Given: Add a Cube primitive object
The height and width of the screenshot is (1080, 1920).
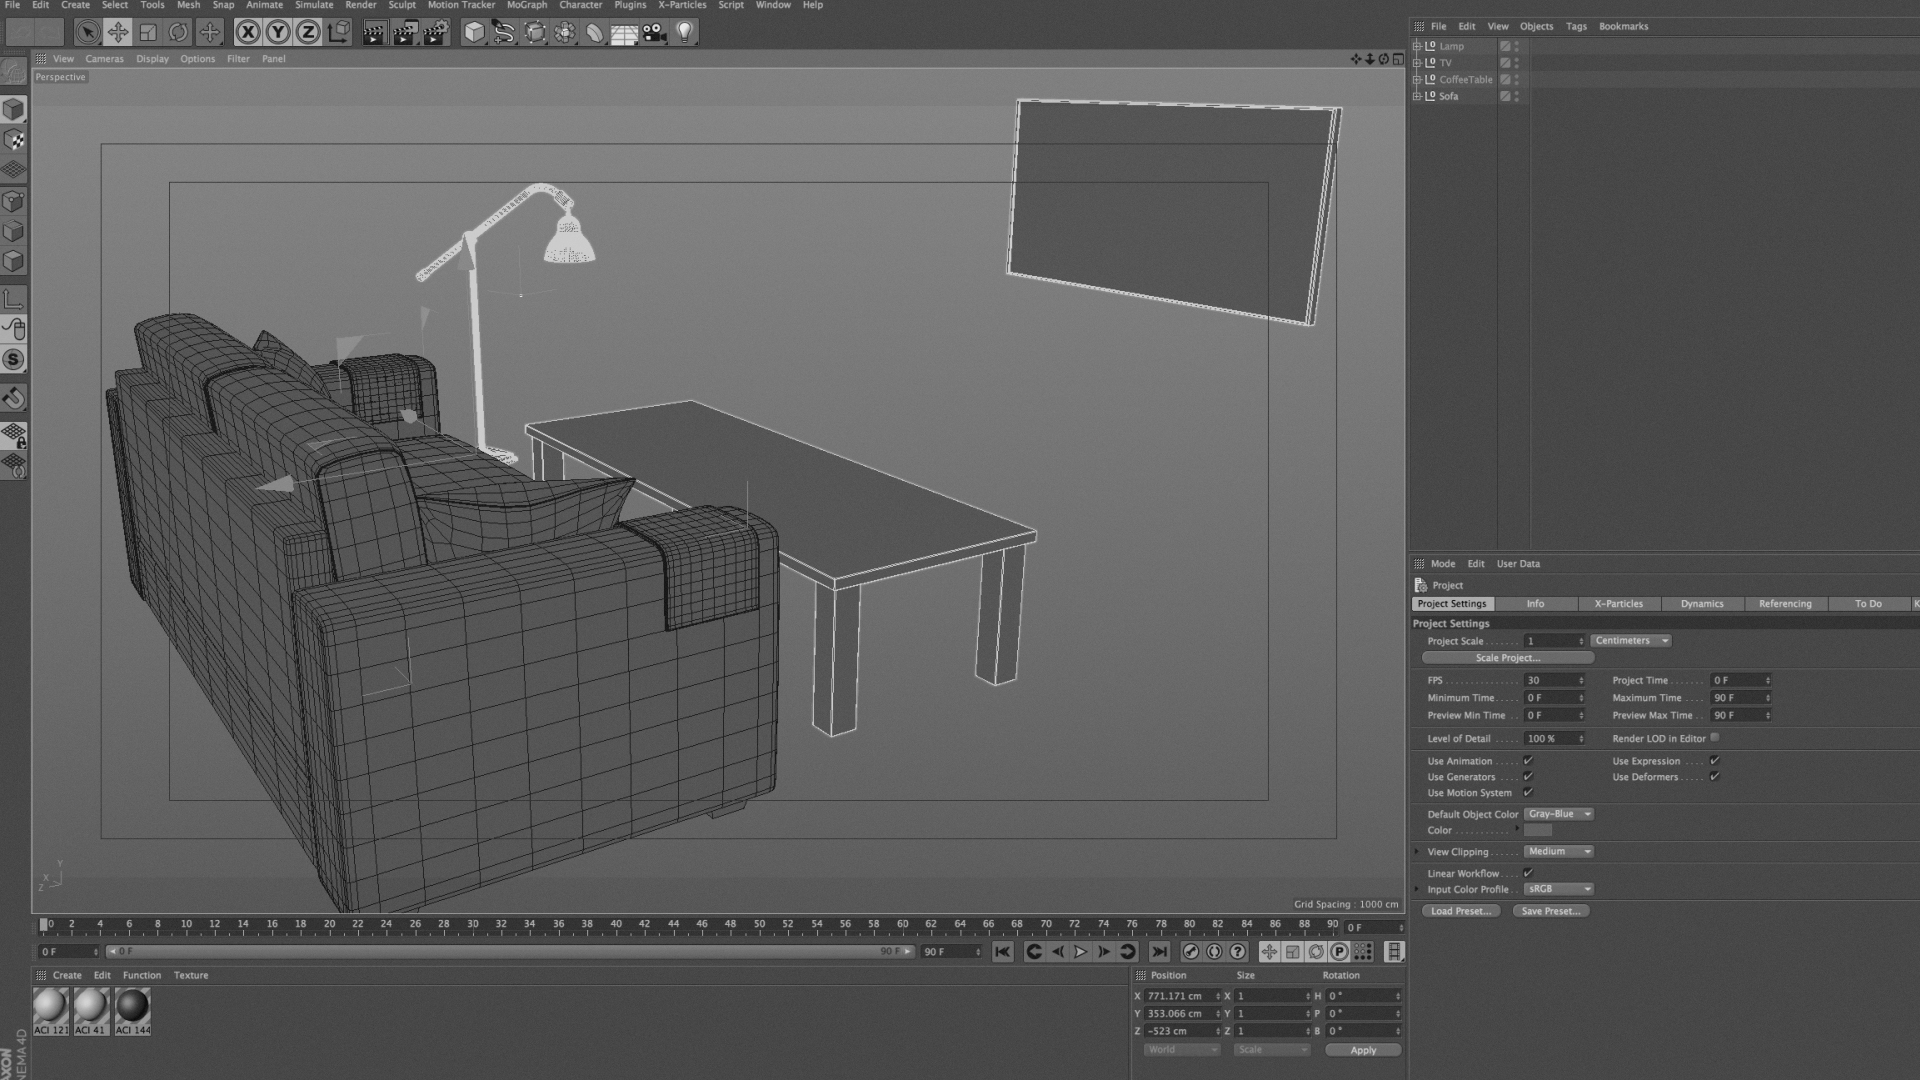Looking at the screenshot, I should coord(474,32).
